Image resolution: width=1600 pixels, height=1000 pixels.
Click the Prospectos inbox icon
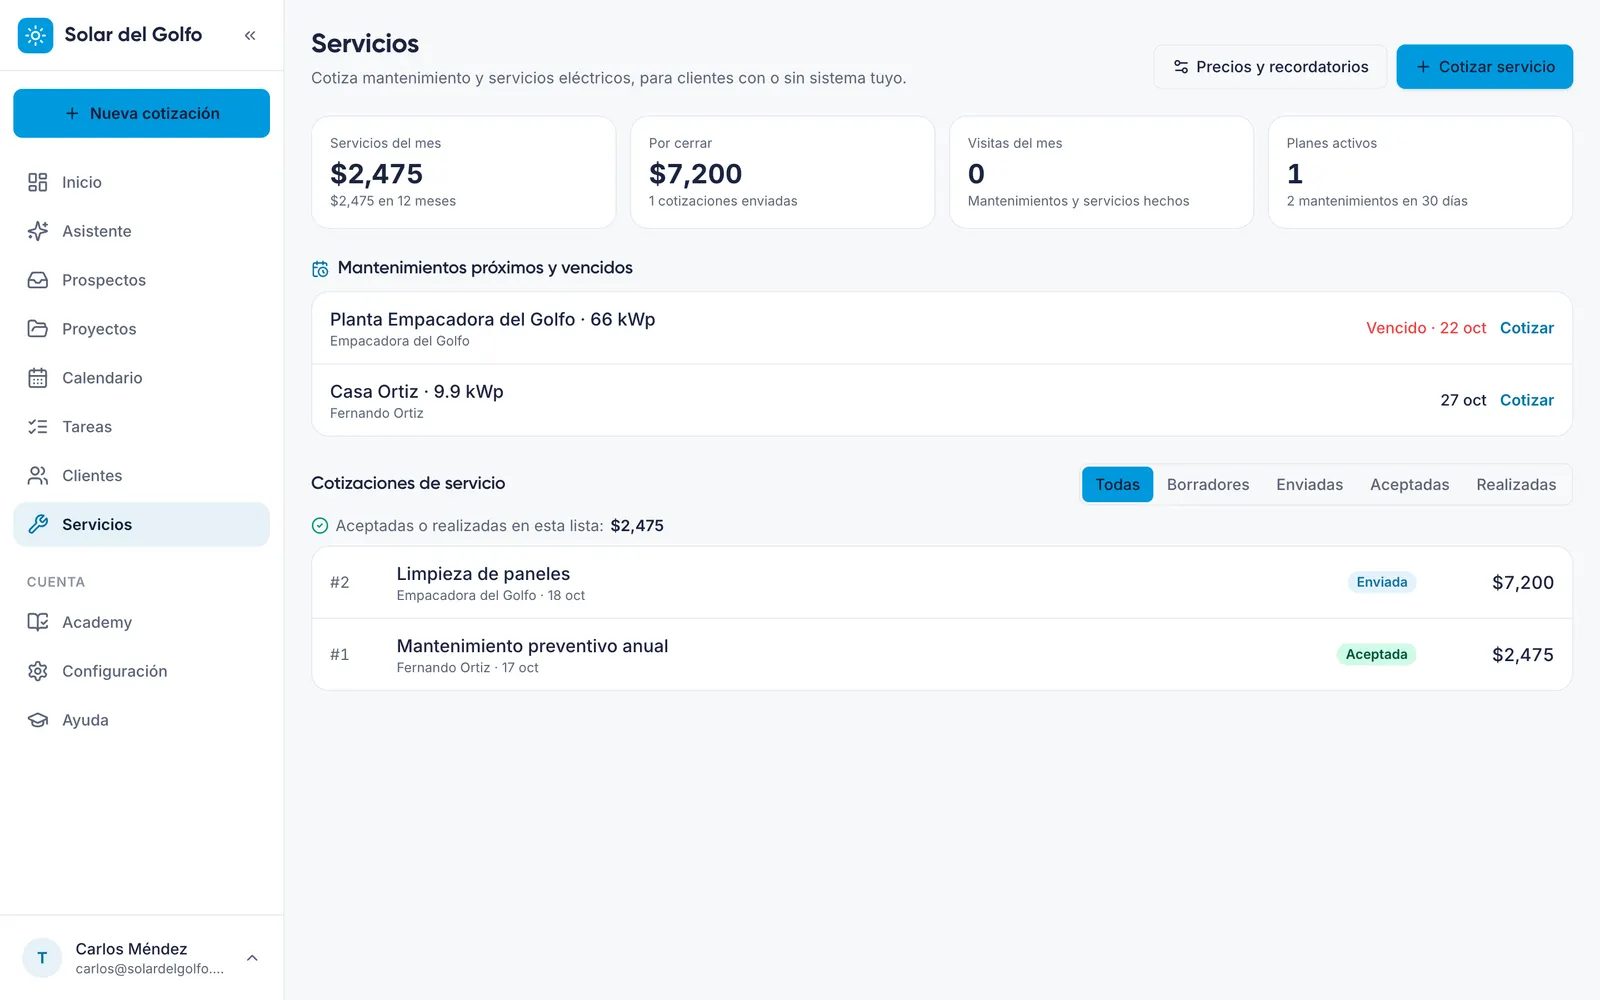point(38,280)
